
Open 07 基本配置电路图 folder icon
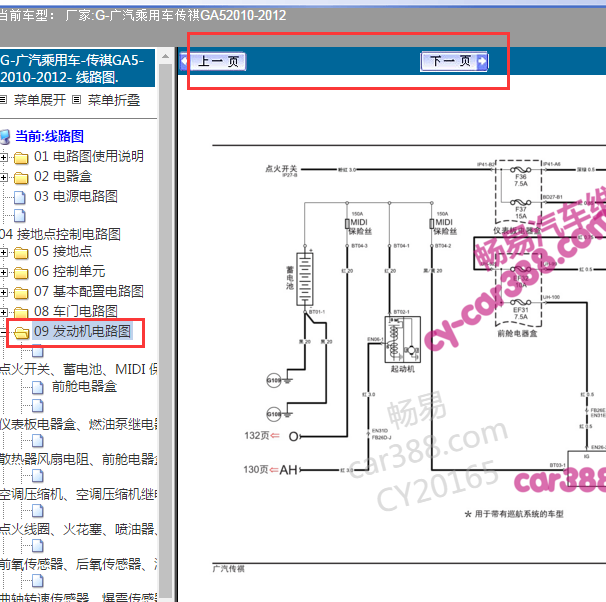pos(21,293)
